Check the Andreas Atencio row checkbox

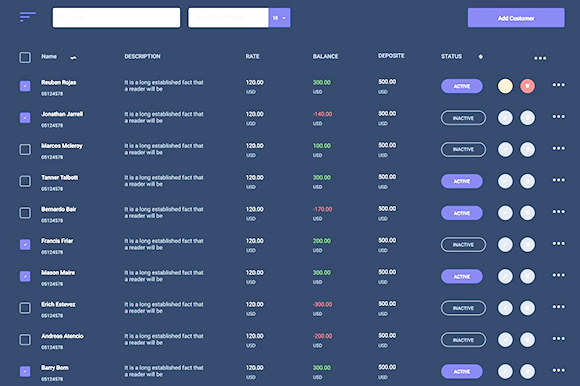25,340
